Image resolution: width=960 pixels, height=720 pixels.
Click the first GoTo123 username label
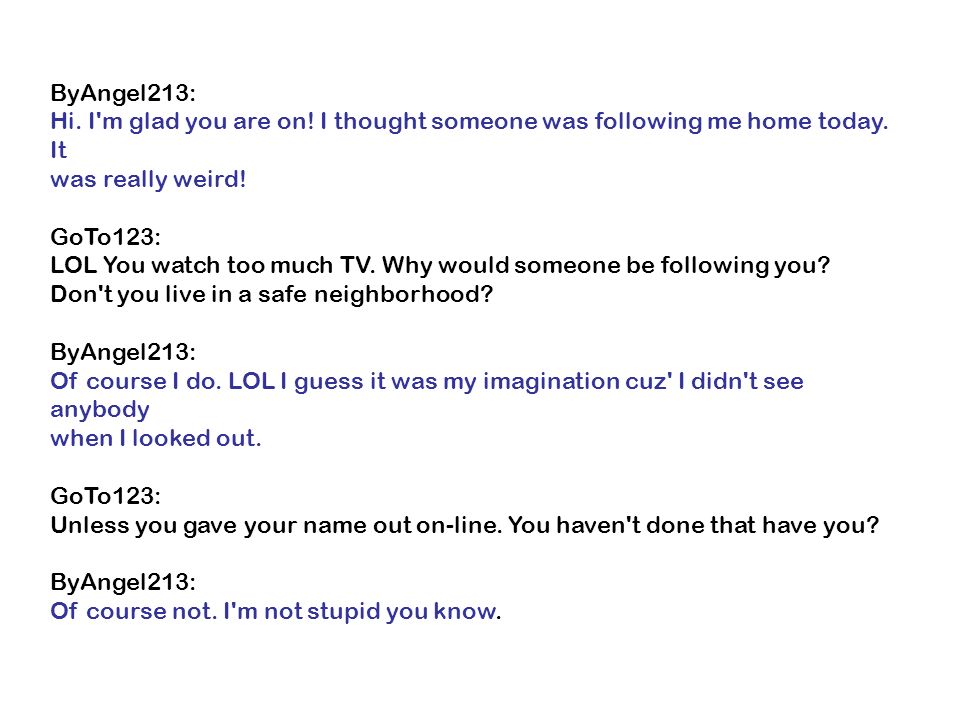[105, 237]
